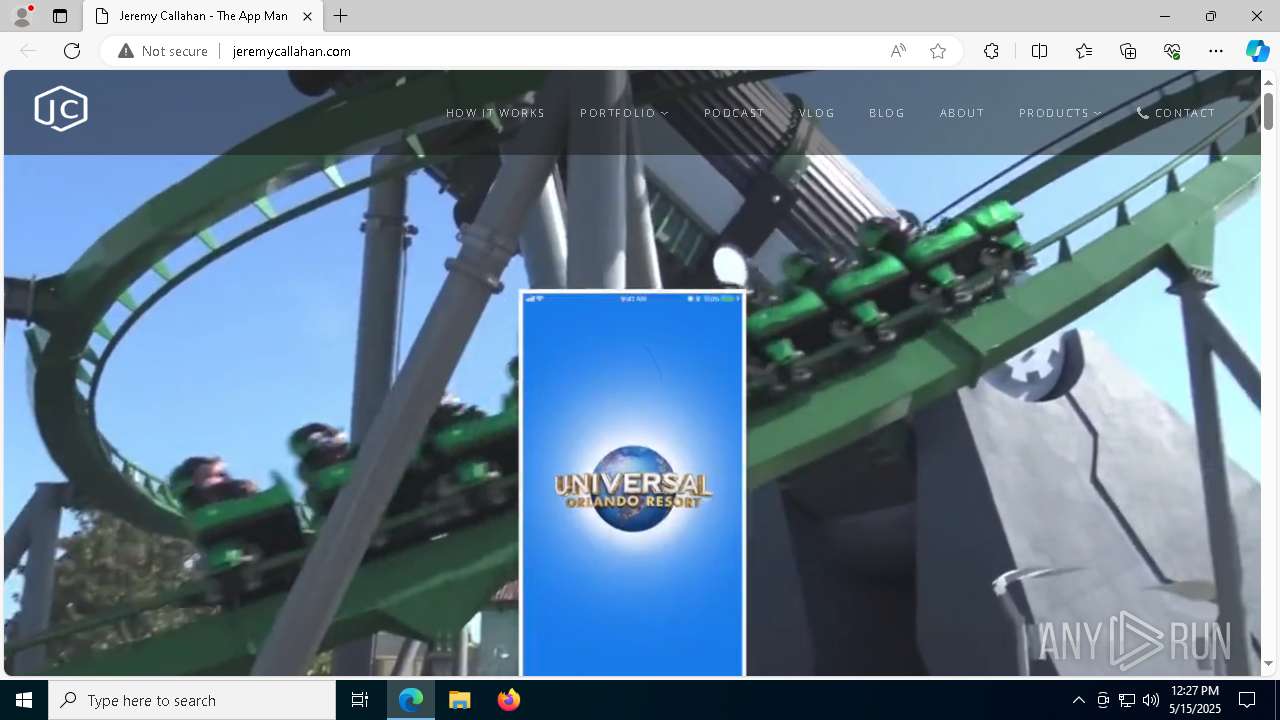
Task: Open tab actions menu icon
Action: pos(60,16)
